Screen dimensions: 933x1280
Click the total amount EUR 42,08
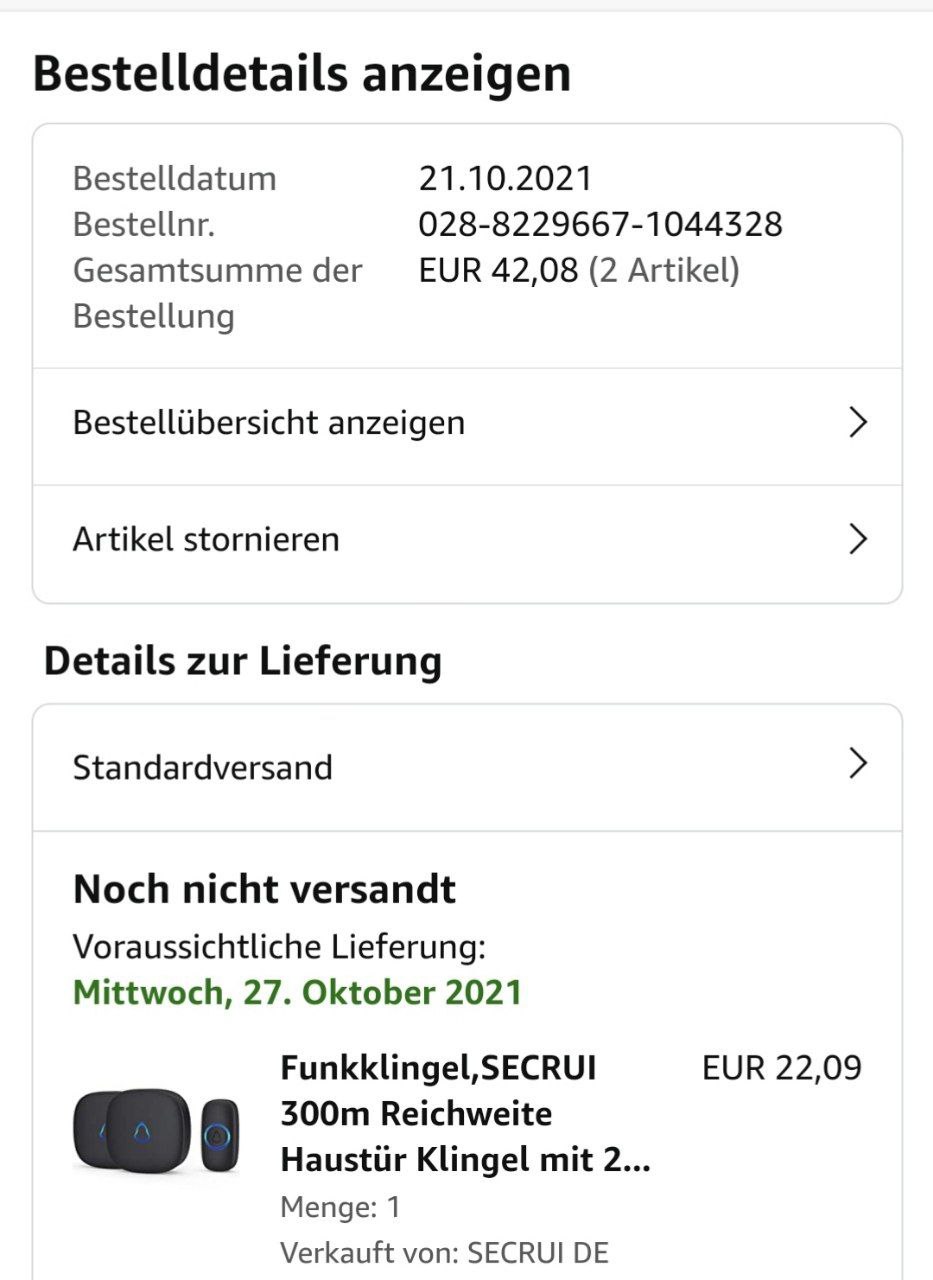coord(498,270)
